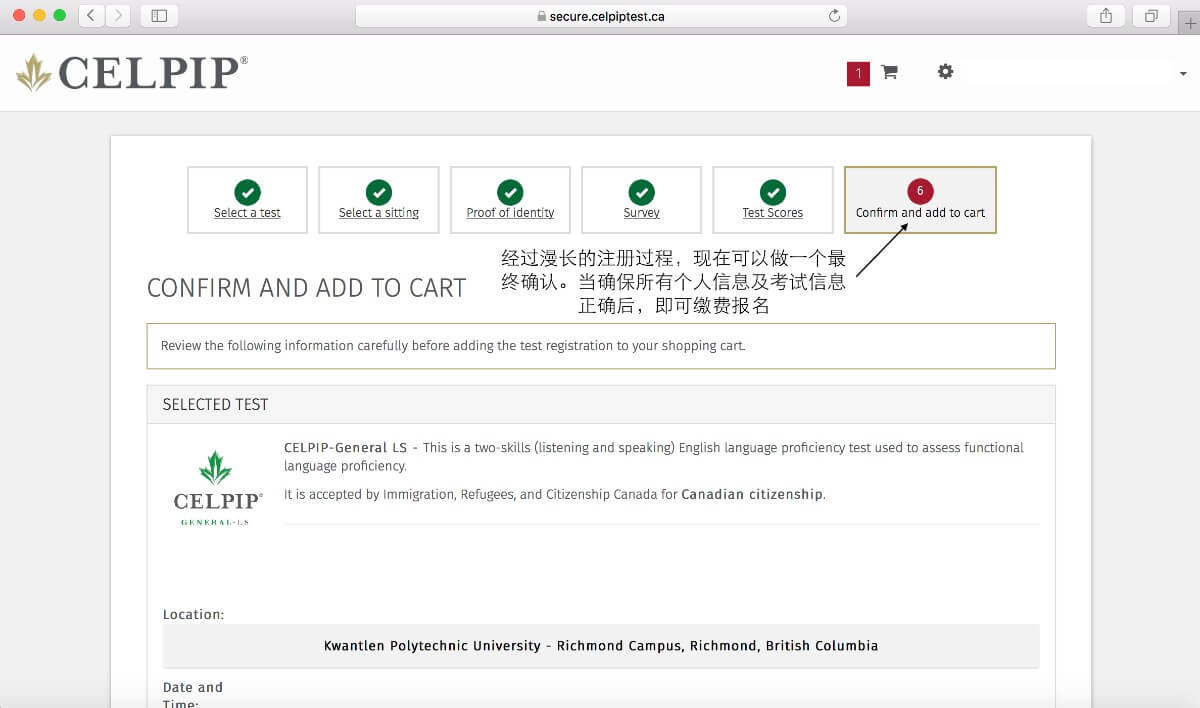Viewport: 1200px width, 708px height.
Task: Open settings via the gear icon
Action: pyautogui.click(x=945, y=72)
